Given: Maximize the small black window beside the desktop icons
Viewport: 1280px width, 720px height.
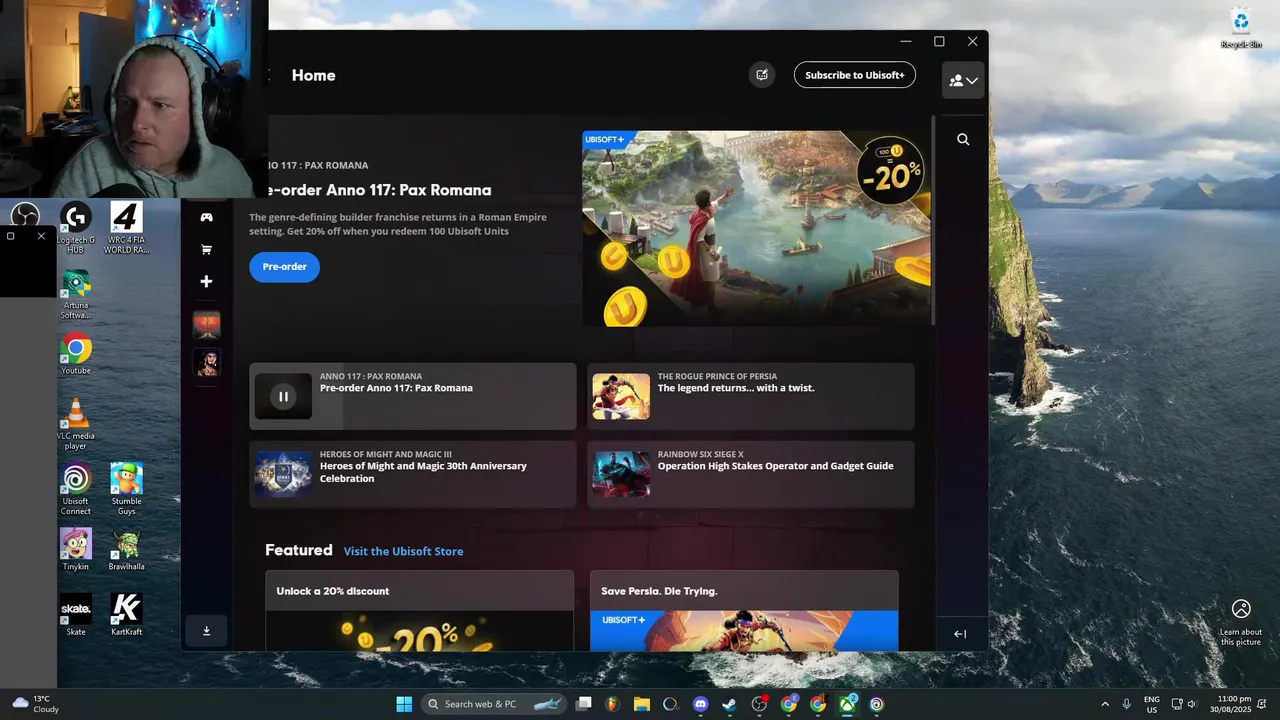Looking at the screenshot, I should pyautogui.click(x=10, y=236).
